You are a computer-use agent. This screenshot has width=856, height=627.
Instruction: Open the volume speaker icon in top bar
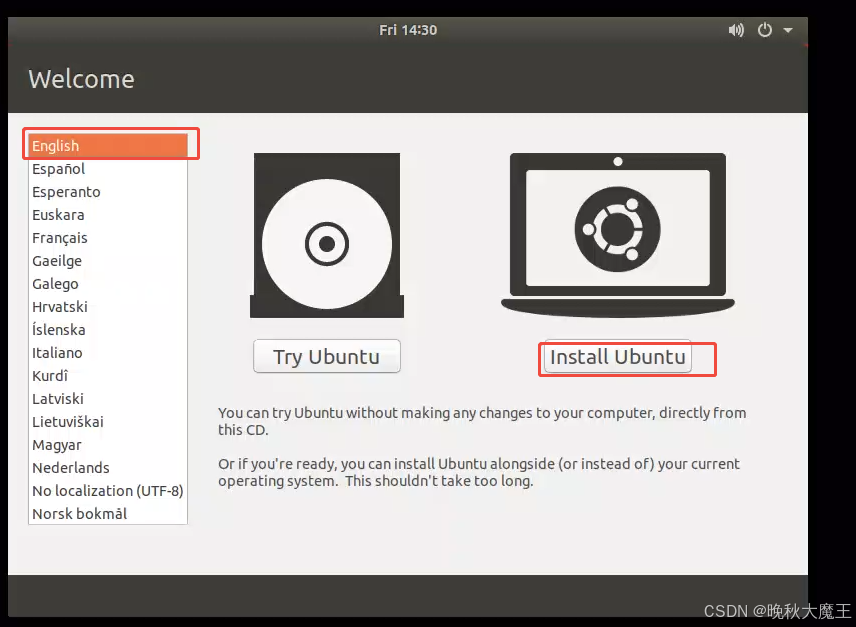[x=736, y=30]
